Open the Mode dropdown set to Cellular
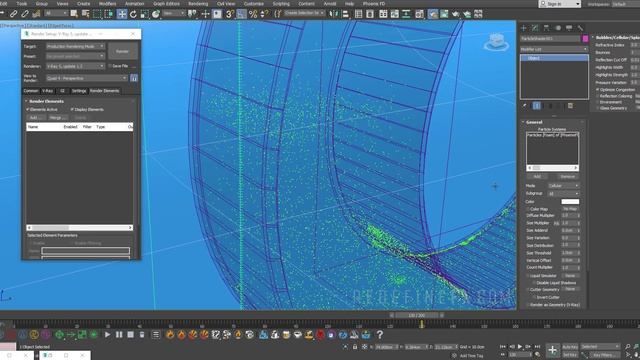 click(x=563, y=186)
